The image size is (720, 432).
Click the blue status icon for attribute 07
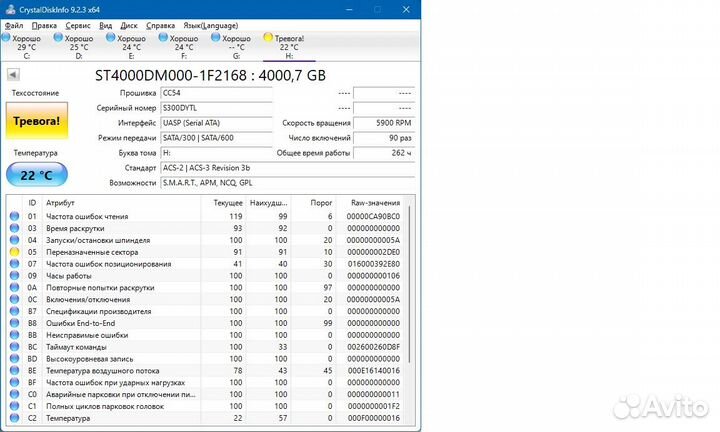click(15, 264)
